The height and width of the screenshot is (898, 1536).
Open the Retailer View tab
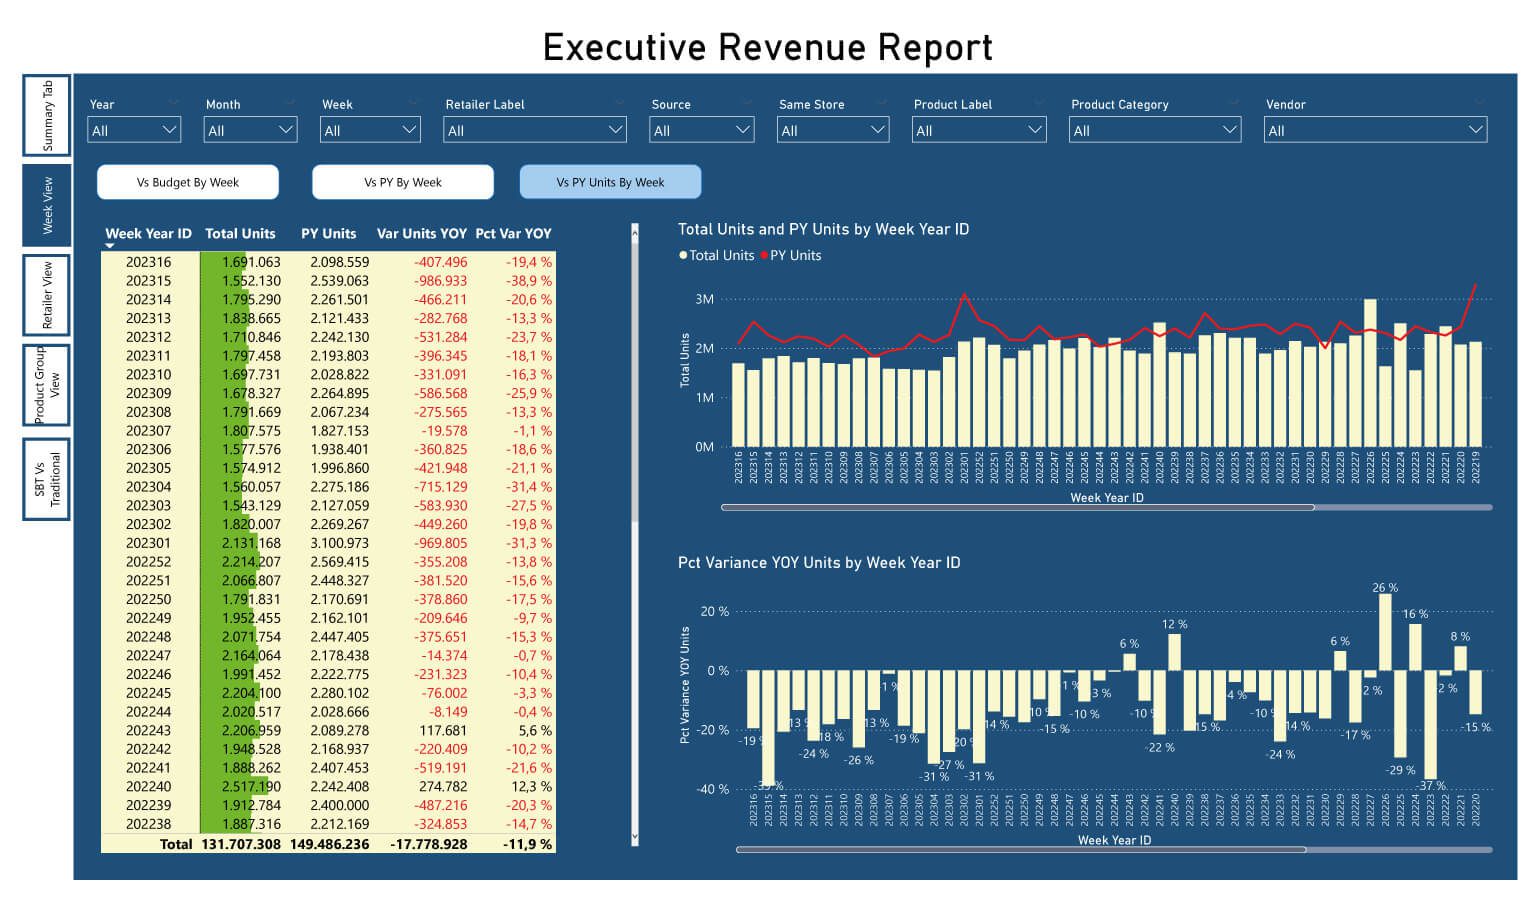[x=47, y=296]
